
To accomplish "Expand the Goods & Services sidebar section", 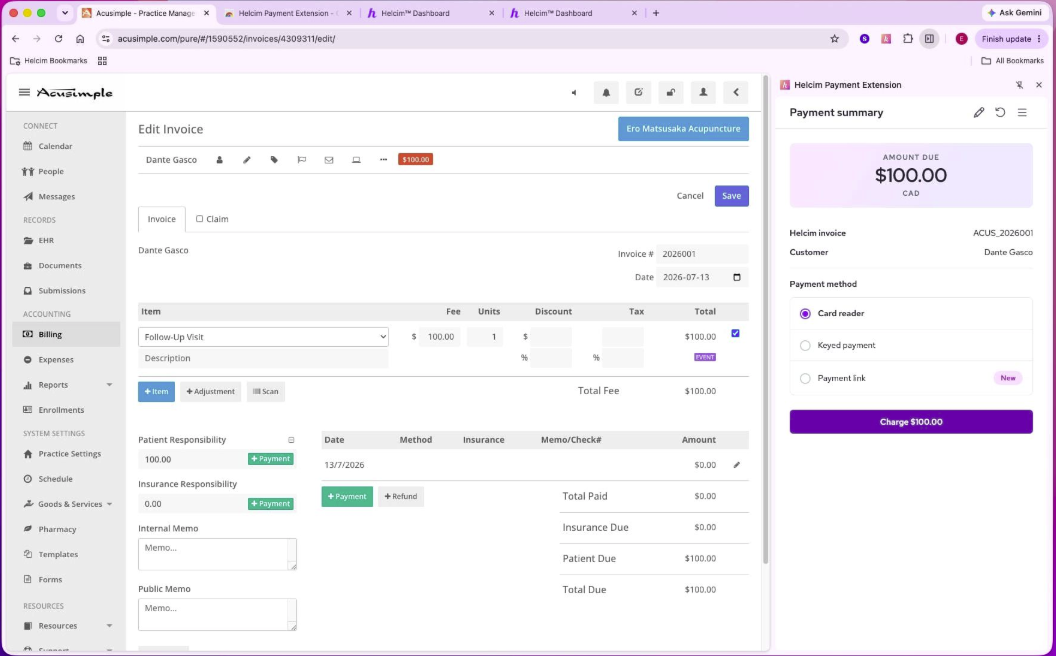I will pos(109,504).
